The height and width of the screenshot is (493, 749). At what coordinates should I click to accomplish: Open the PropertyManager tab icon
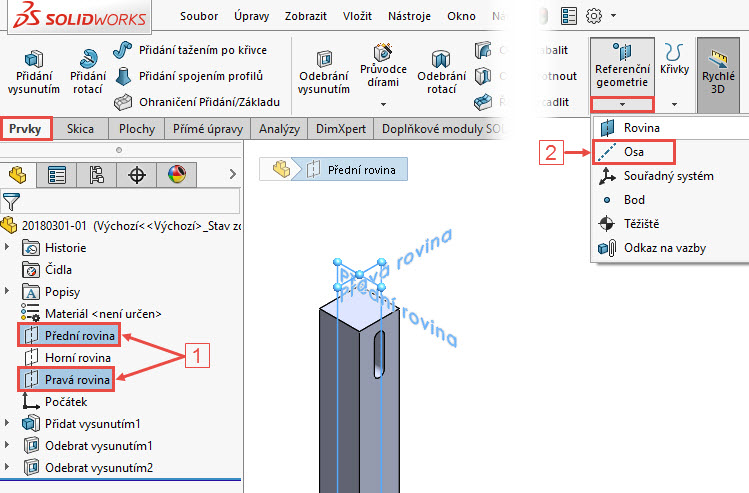click(x=56, y=175)
